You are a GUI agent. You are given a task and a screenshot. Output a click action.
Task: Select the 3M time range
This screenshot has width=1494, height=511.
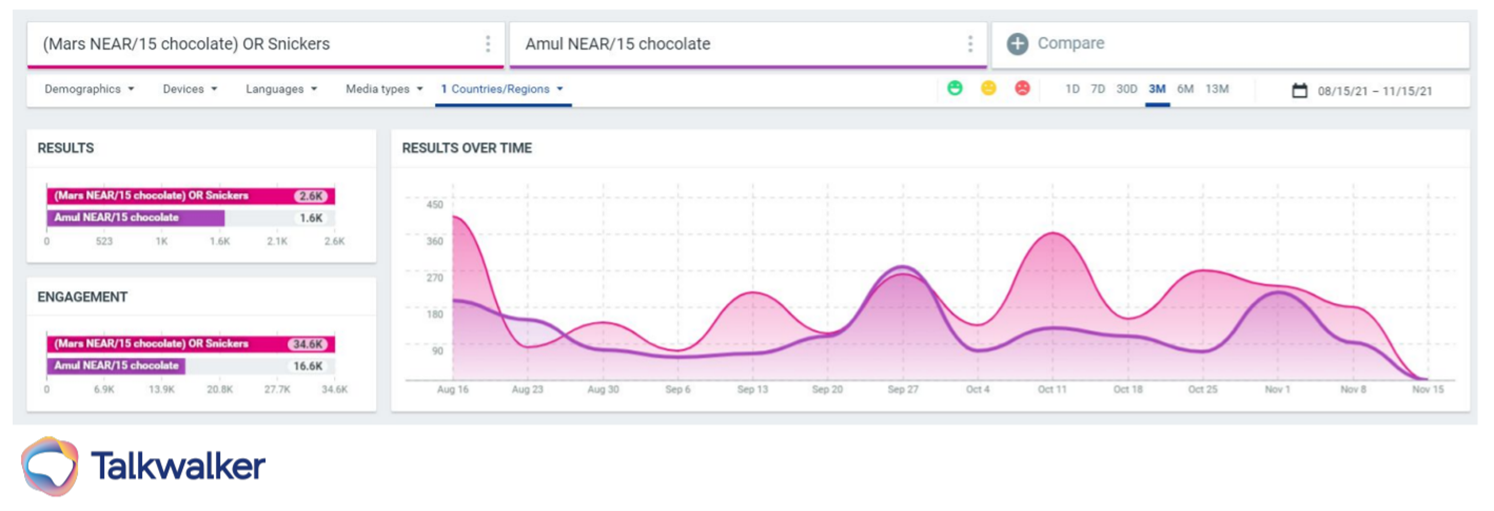(1157, 89)
